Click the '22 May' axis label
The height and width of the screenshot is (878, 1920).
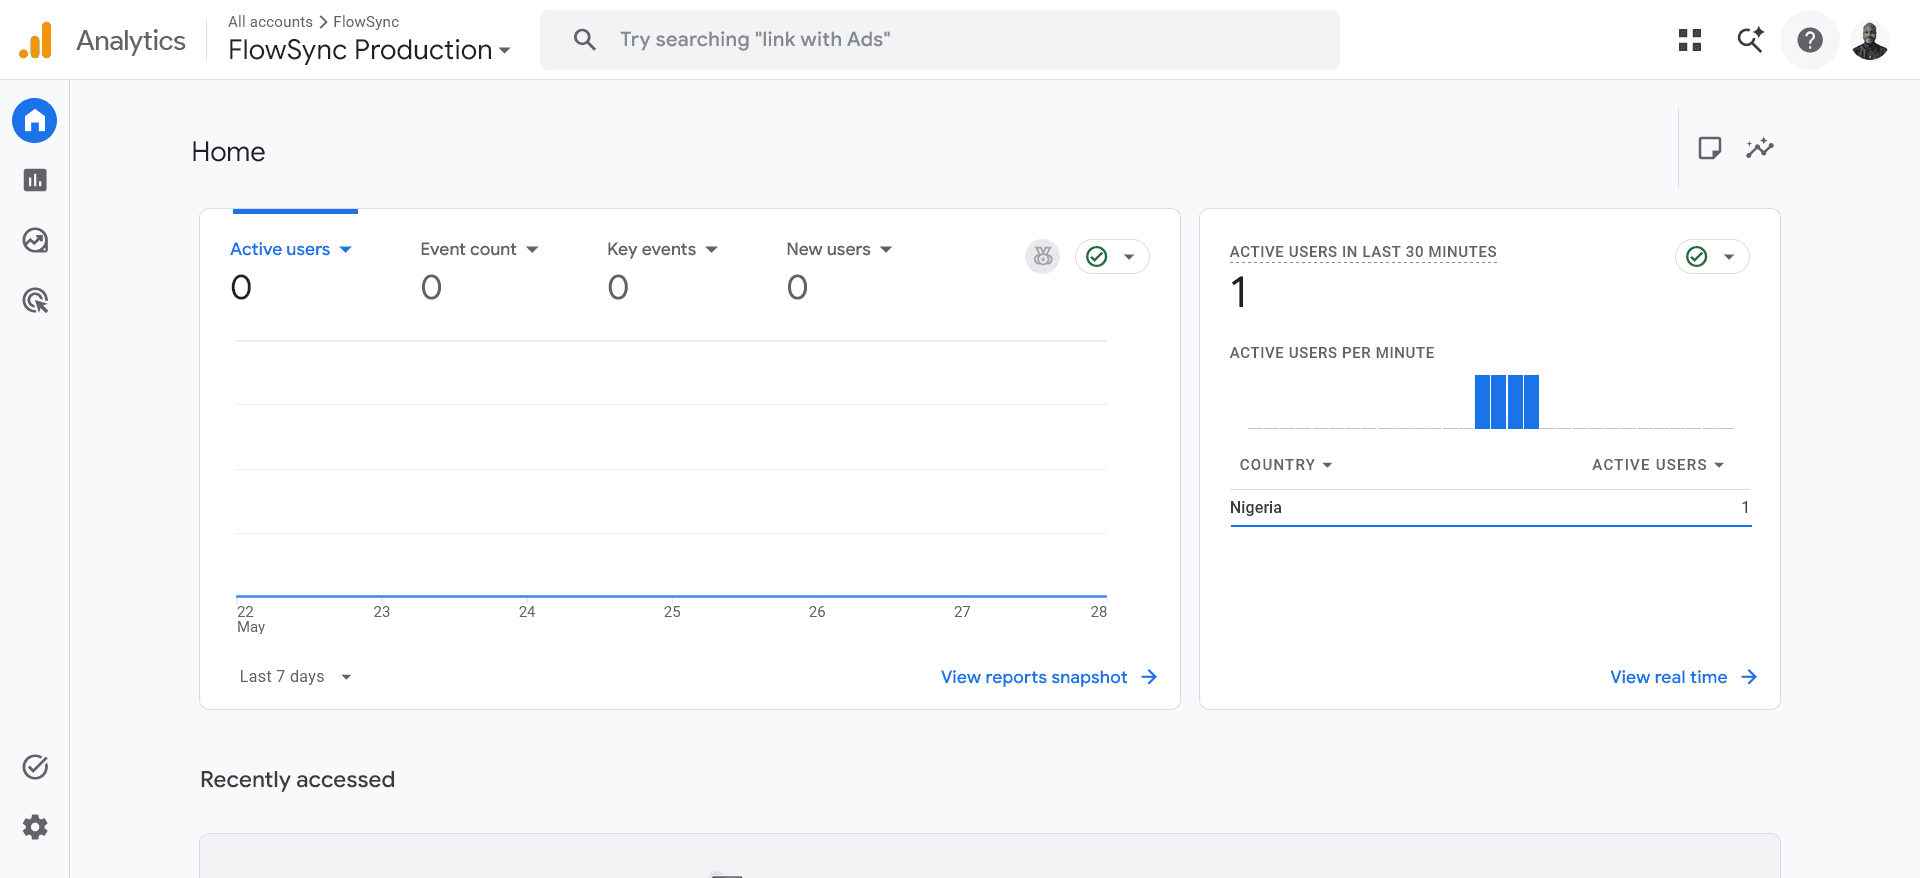click(x=250, y=619)
